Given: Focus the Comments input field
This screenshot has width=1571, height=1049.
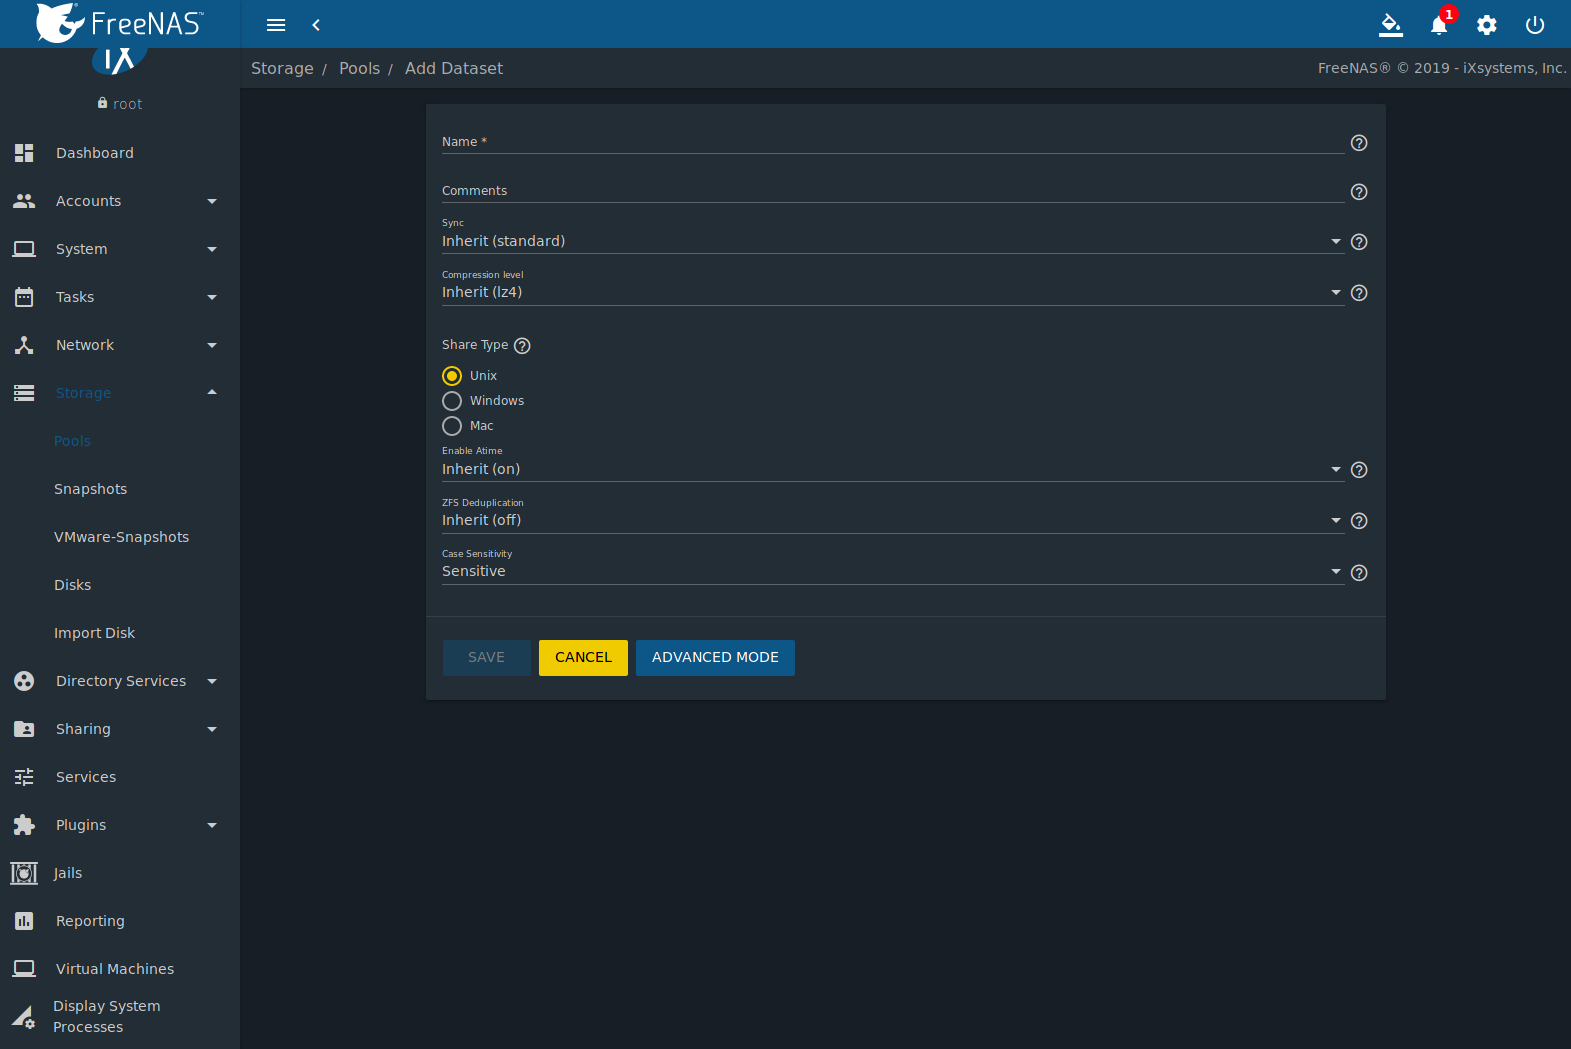Looking at the screenshot, I should [x=892, y=191].
